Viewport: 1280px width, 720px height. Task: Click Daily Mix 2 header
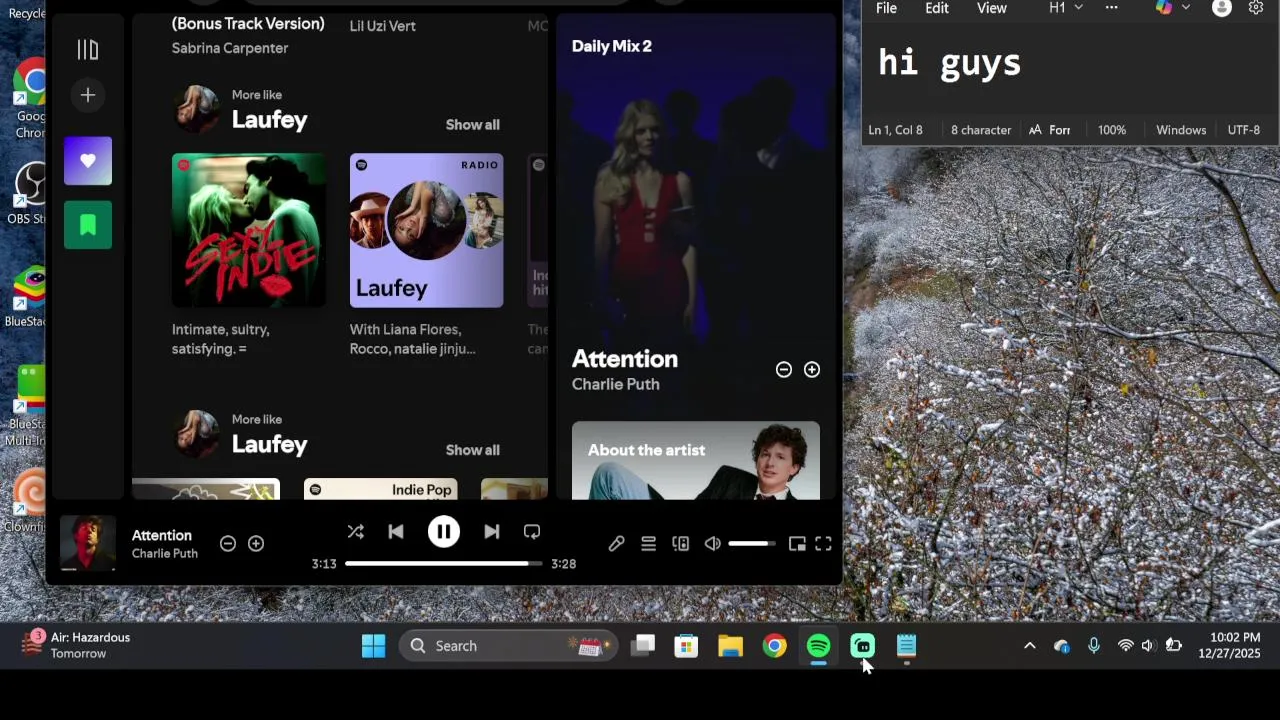612,46
